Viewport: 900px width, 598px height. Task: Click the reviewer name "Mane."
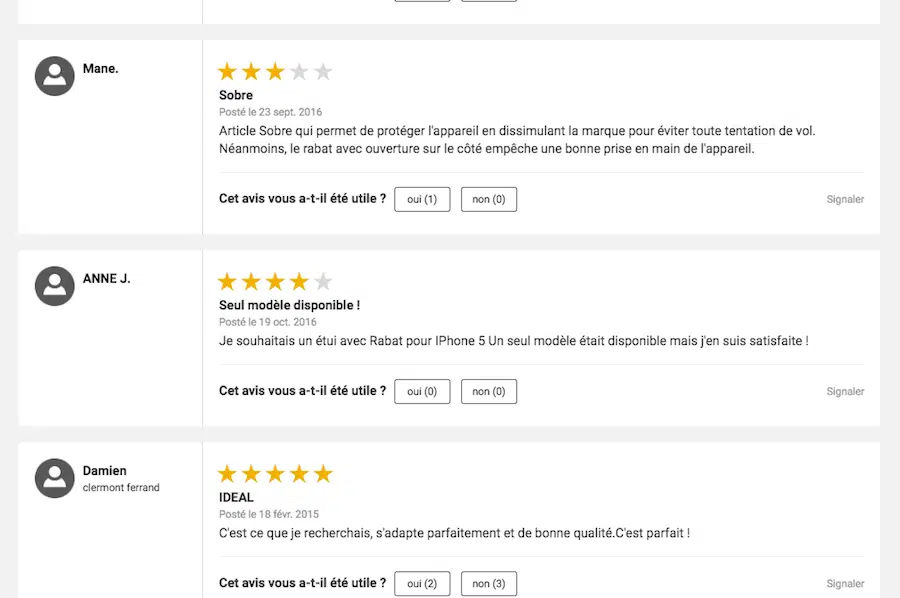coord(101,69)
